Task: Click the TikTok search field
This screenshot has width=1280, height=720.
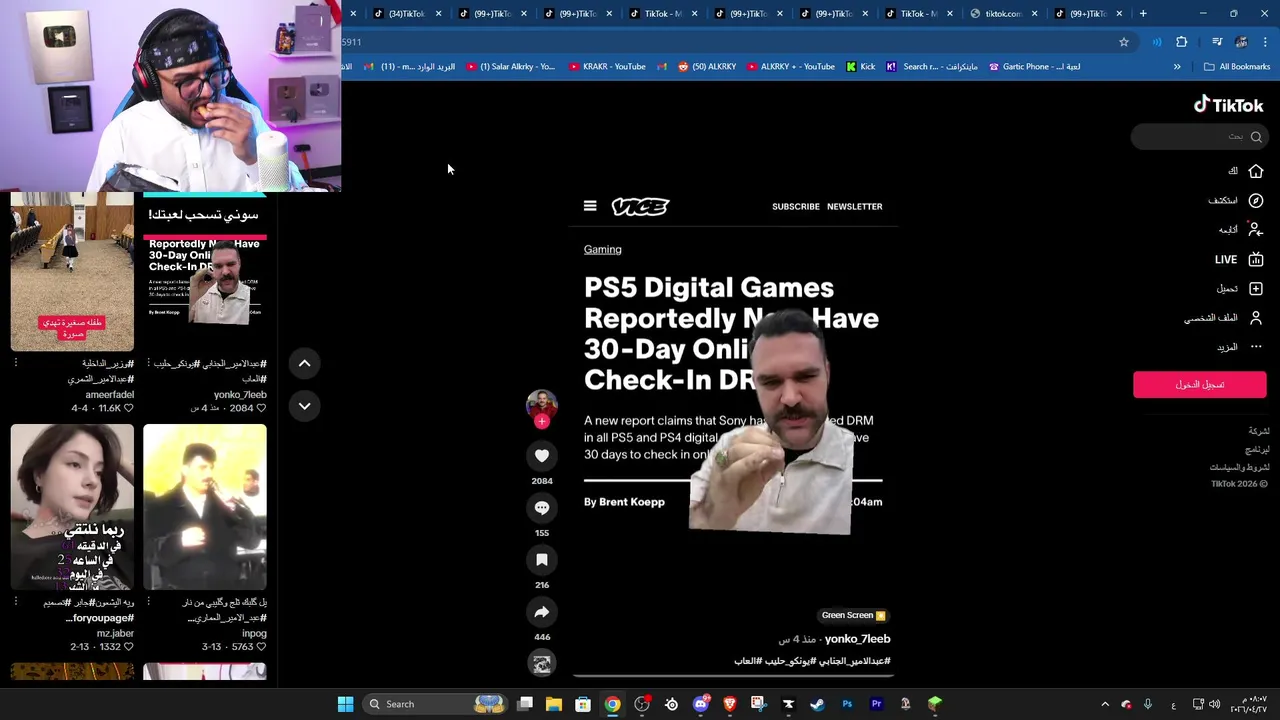Action: tap(1198, 137)
